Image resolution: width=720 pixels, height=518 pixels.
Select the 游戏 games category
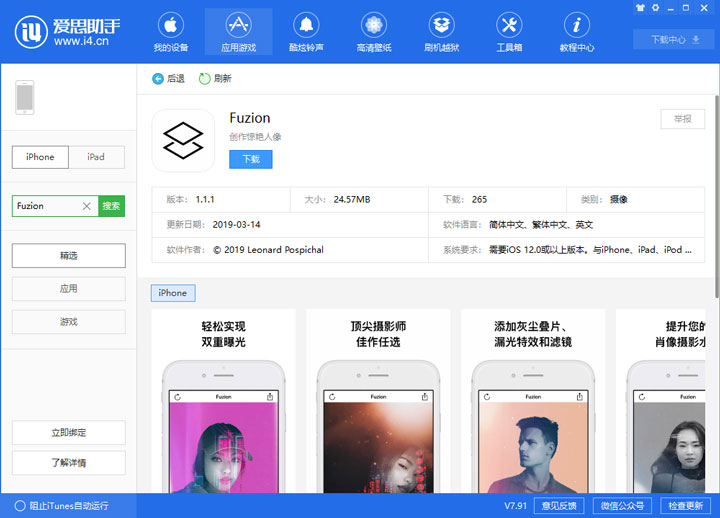pyautogui.click(x=68, y=322)
